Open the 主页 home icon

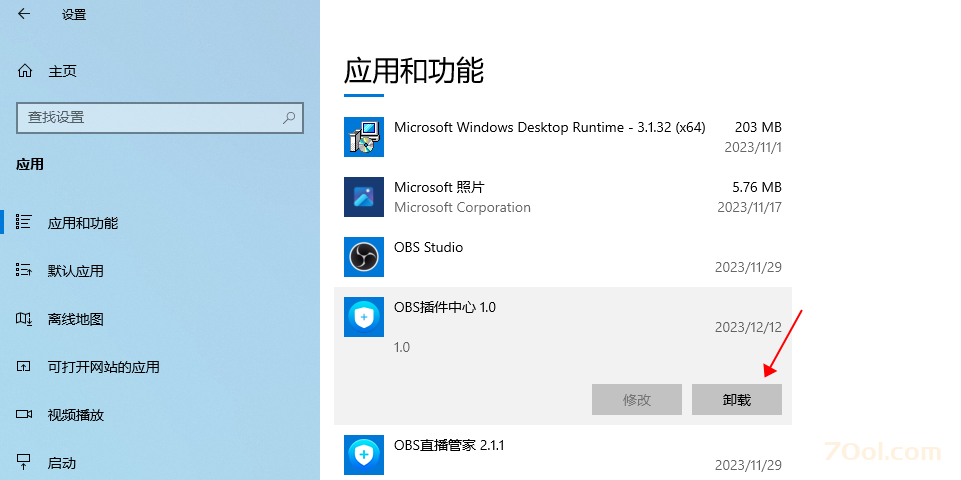(x=25, y=71)
